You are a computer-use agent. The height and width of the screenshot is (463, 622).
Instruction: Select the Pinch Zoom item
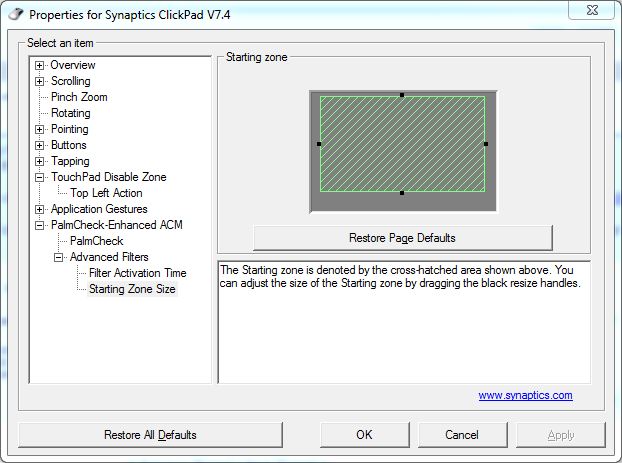tap(79, 97)
